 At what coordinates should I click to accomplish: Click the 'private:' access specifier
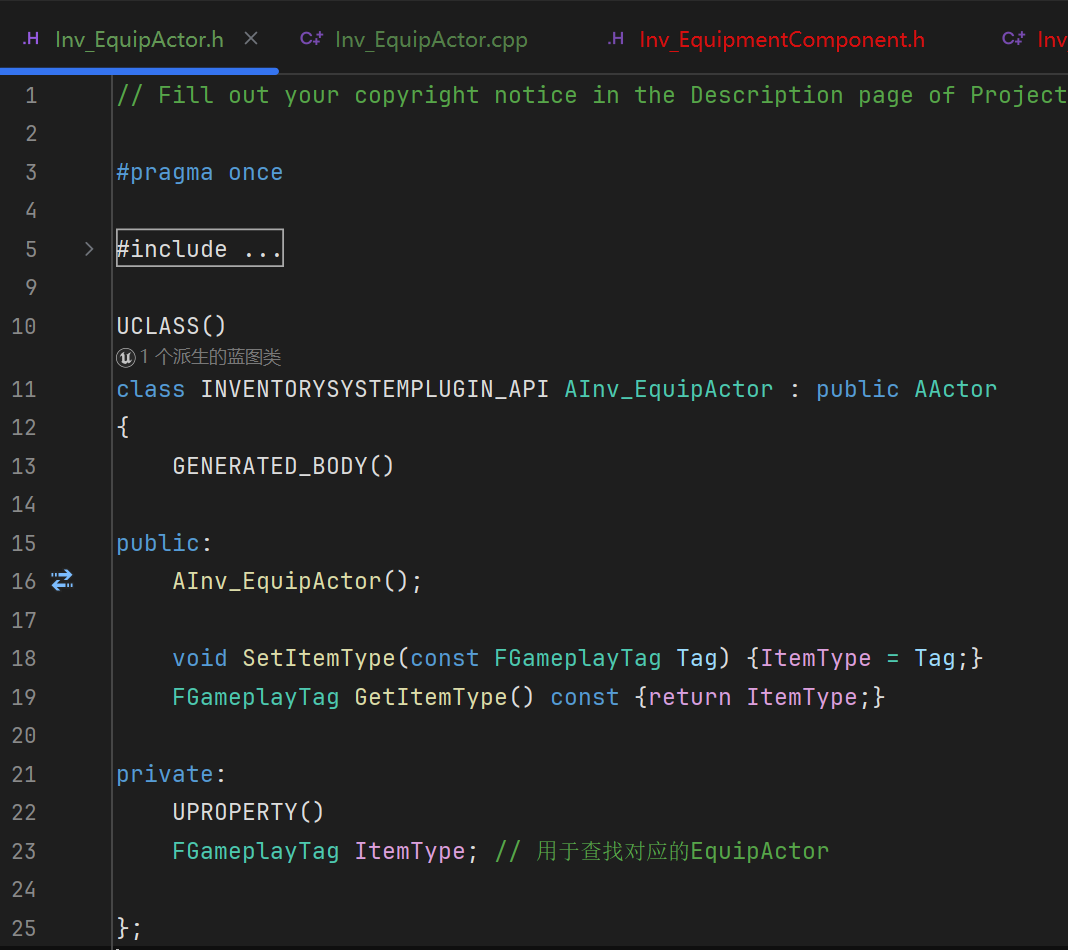tap(171, 774)
